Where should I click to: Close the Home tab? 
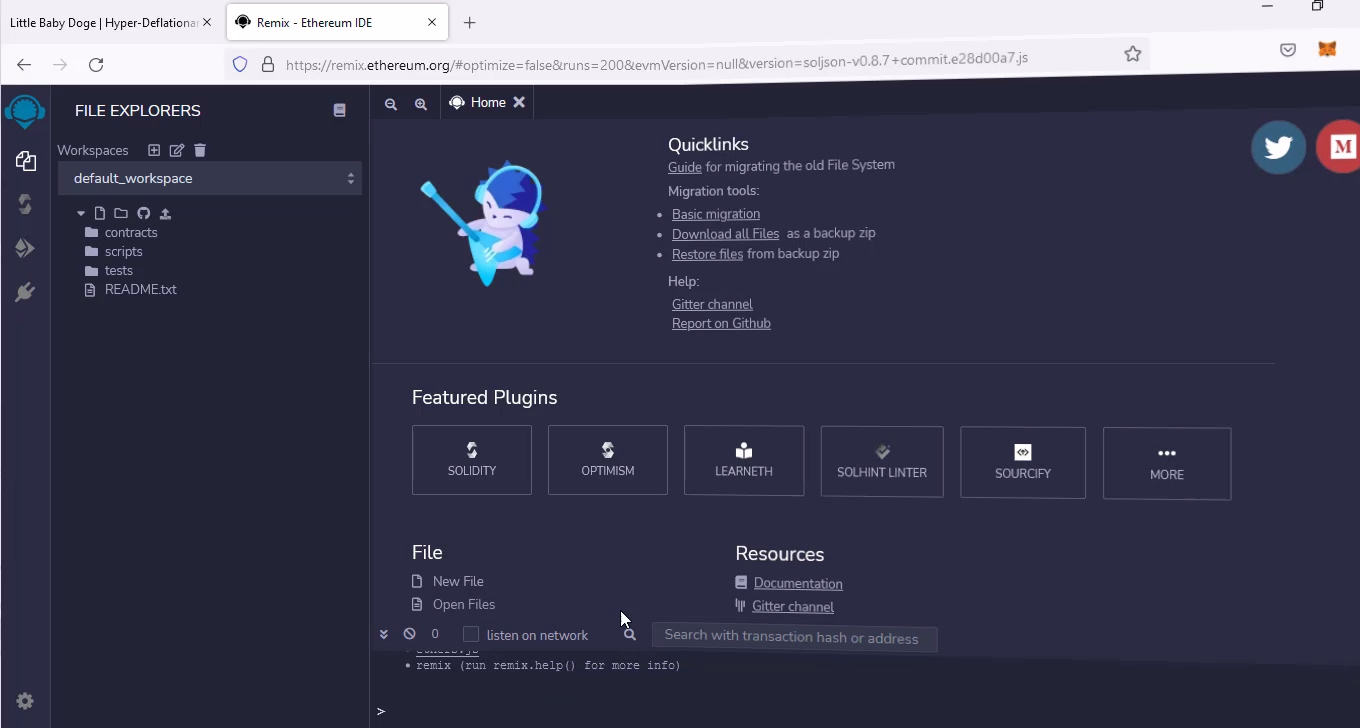[x=519, y=102]
